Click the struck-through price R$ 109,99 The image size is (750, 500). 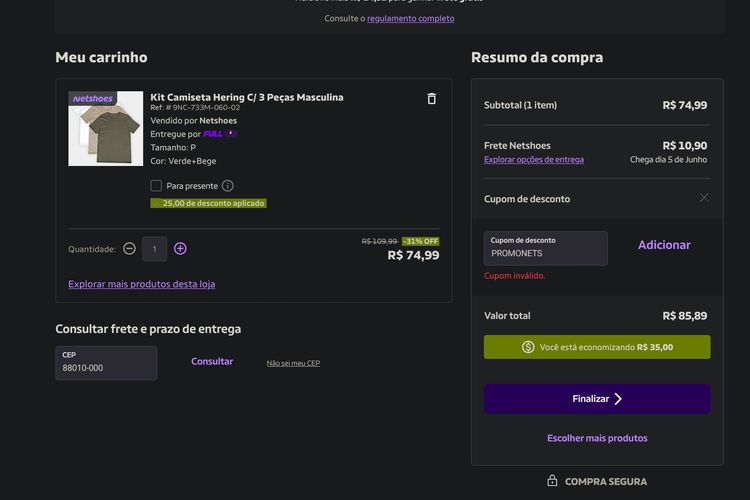click(379, 241)
